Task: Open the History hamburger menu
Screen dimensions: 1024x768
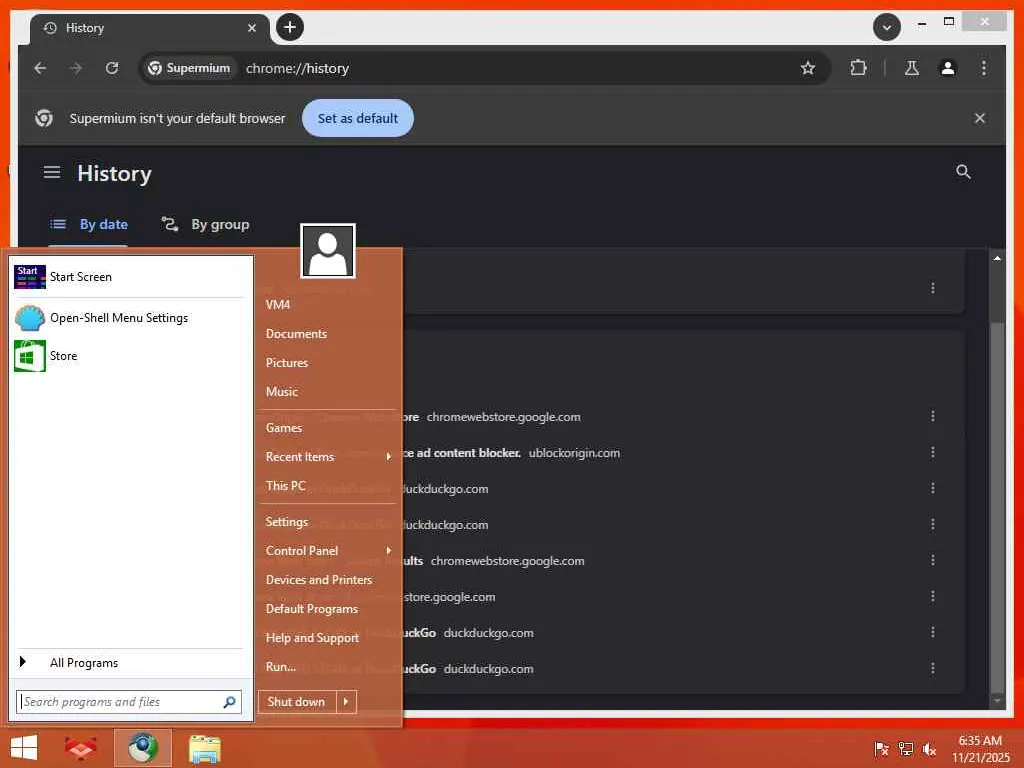Action: click(52, 172)
